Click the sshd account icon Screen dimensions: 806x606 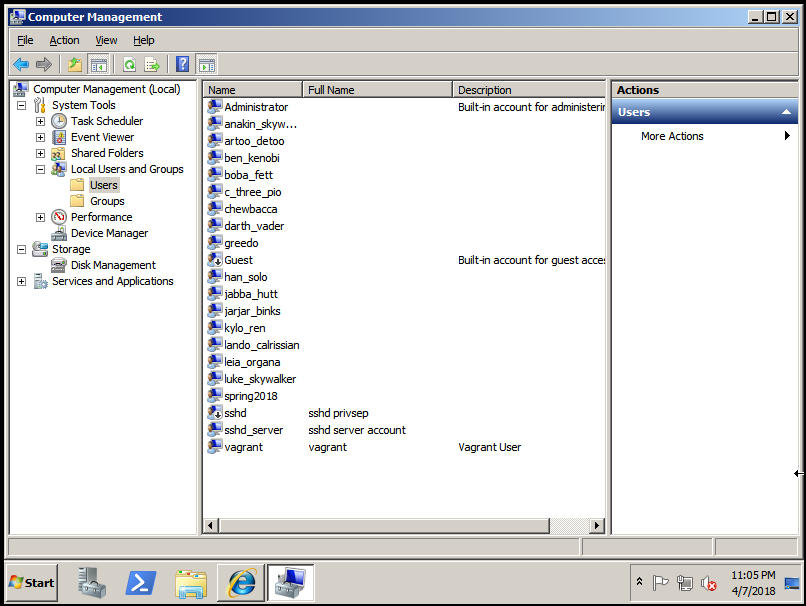(x=214, y=413)
